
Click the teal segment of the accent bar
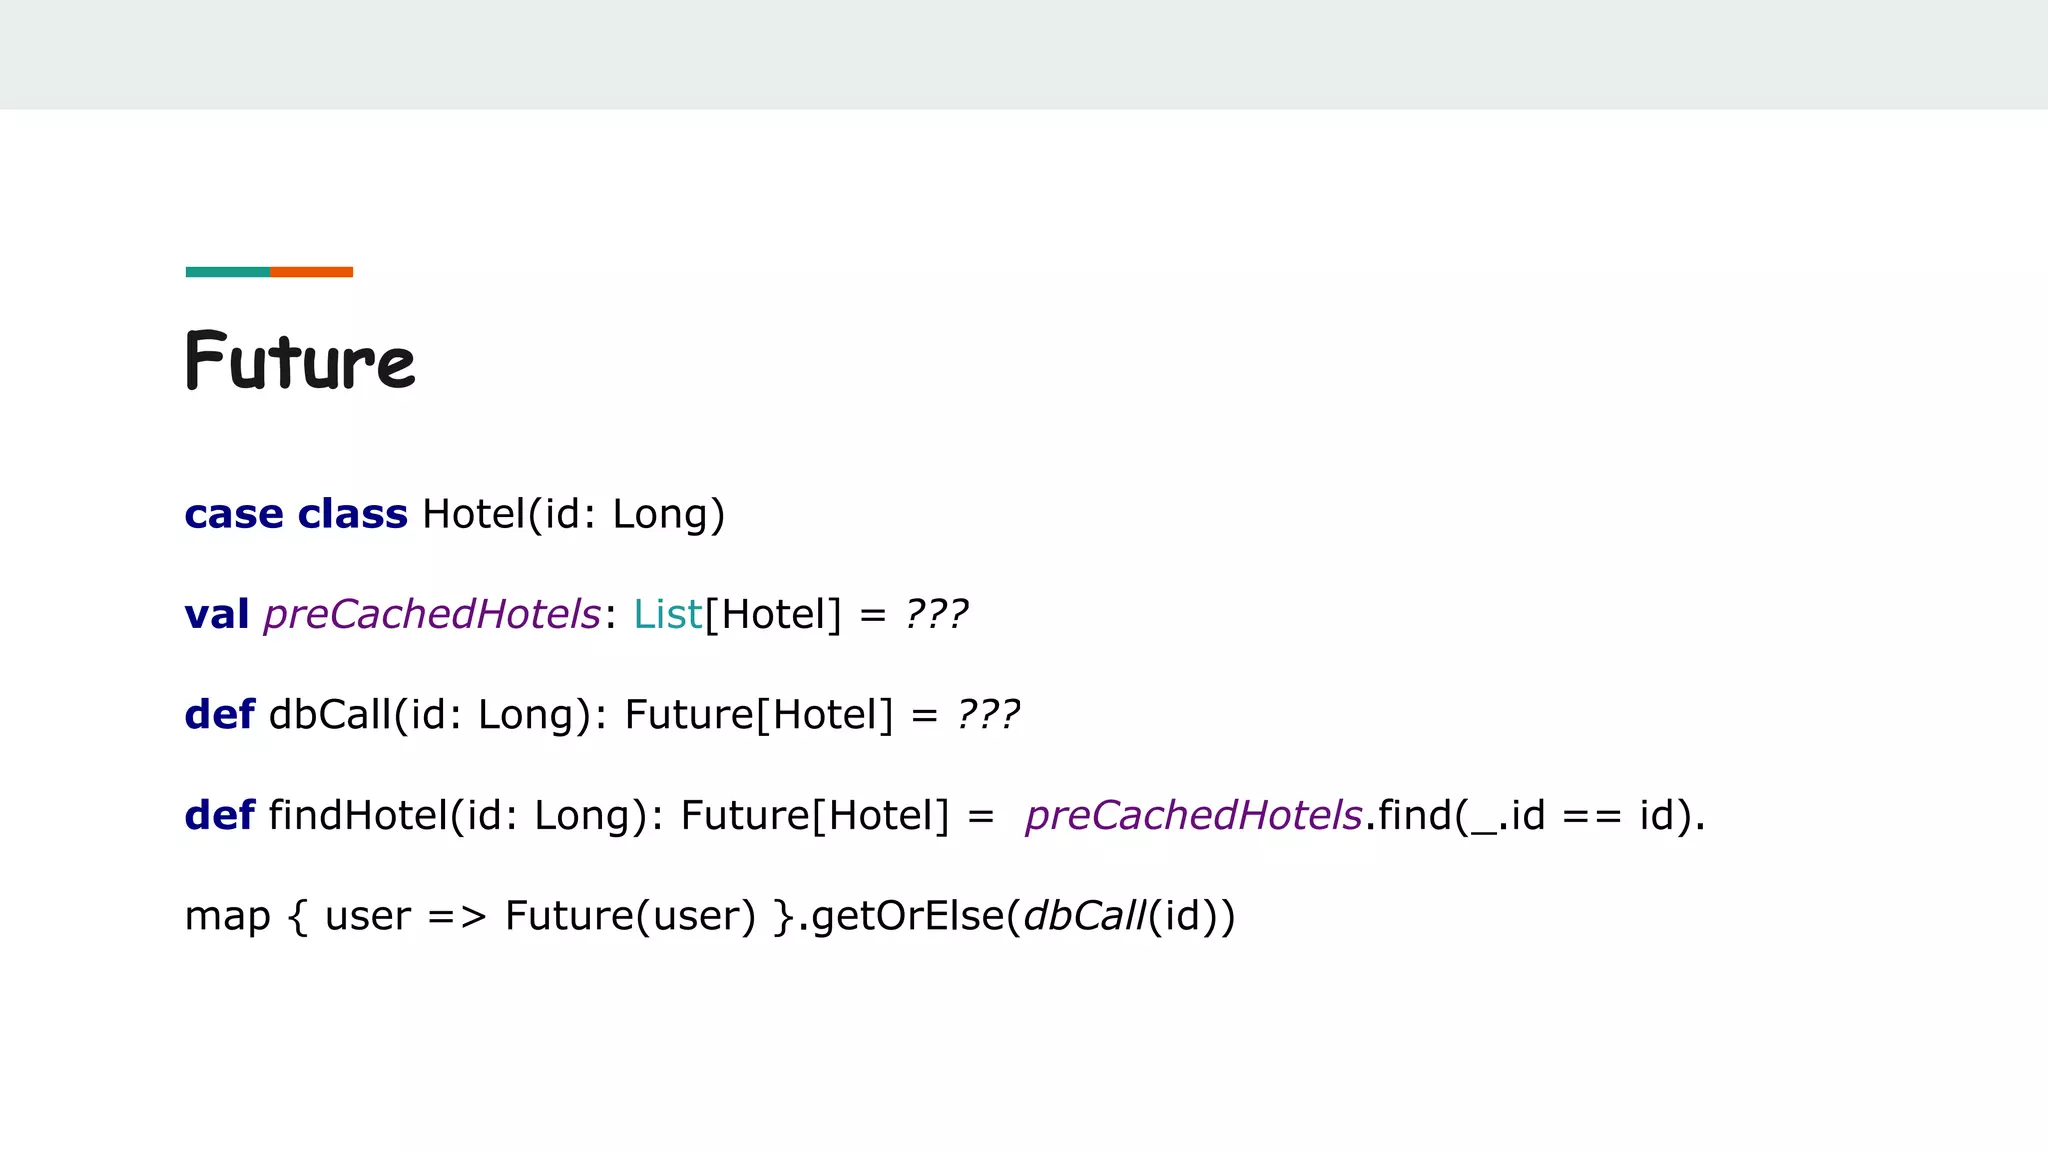point(227,272)
